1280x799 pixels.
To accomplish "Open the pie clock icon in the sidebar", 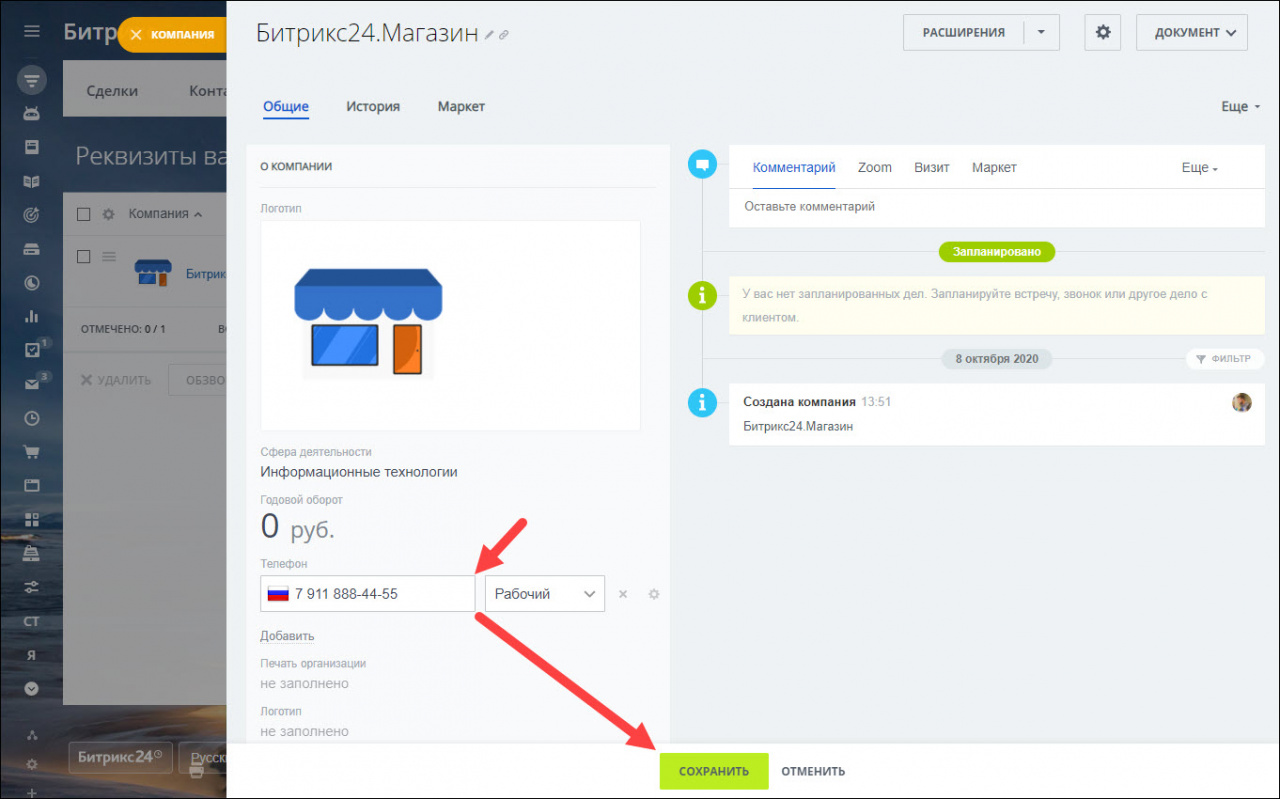I will tap(32, 283).
